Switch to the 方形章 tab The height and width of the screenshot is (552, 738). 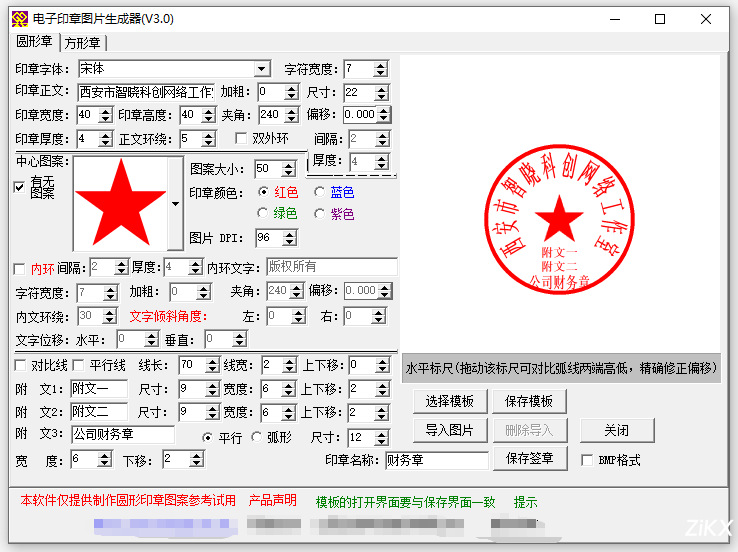click(82, 43)
